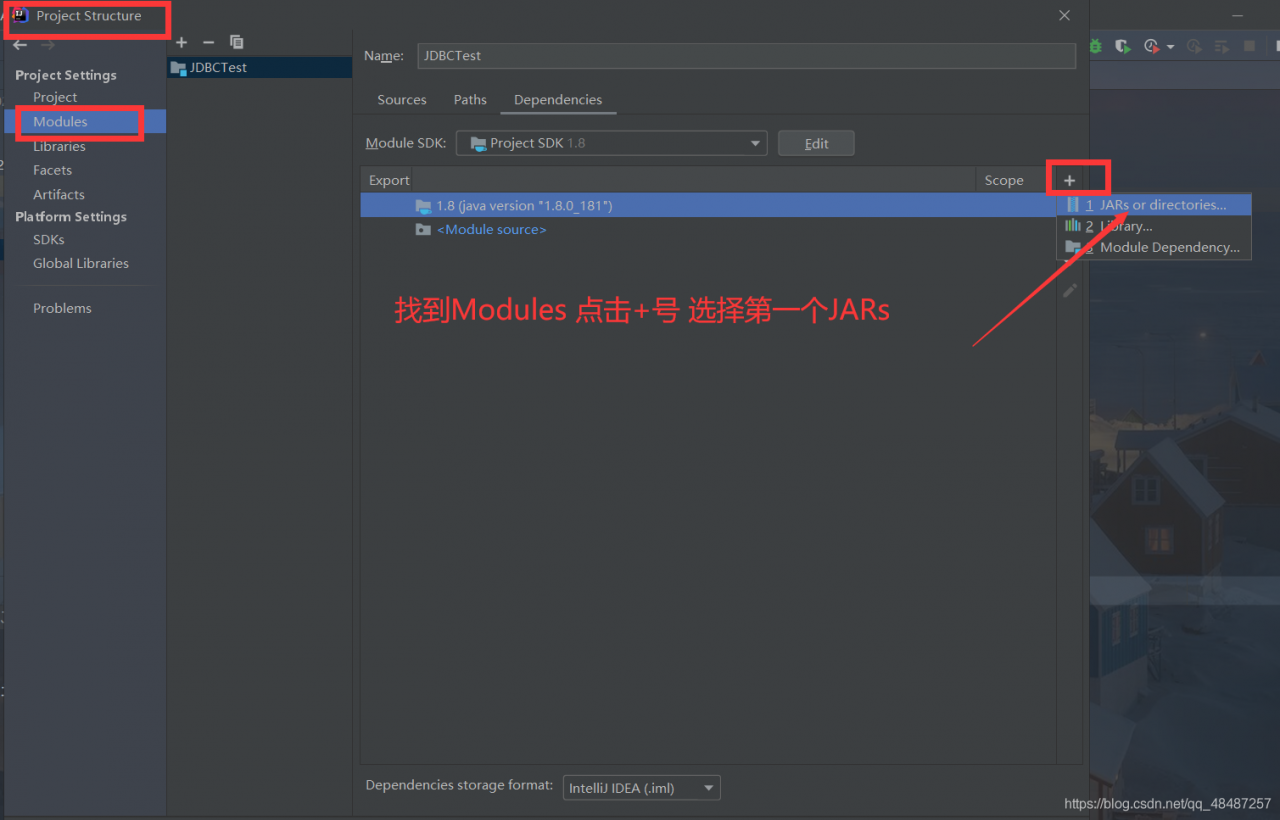Image resolution: width=1280 pixels, height=820 pixels.
Task: Open profiler dropdown arrow in IDE toolbar
Action: coord(1170,47)
